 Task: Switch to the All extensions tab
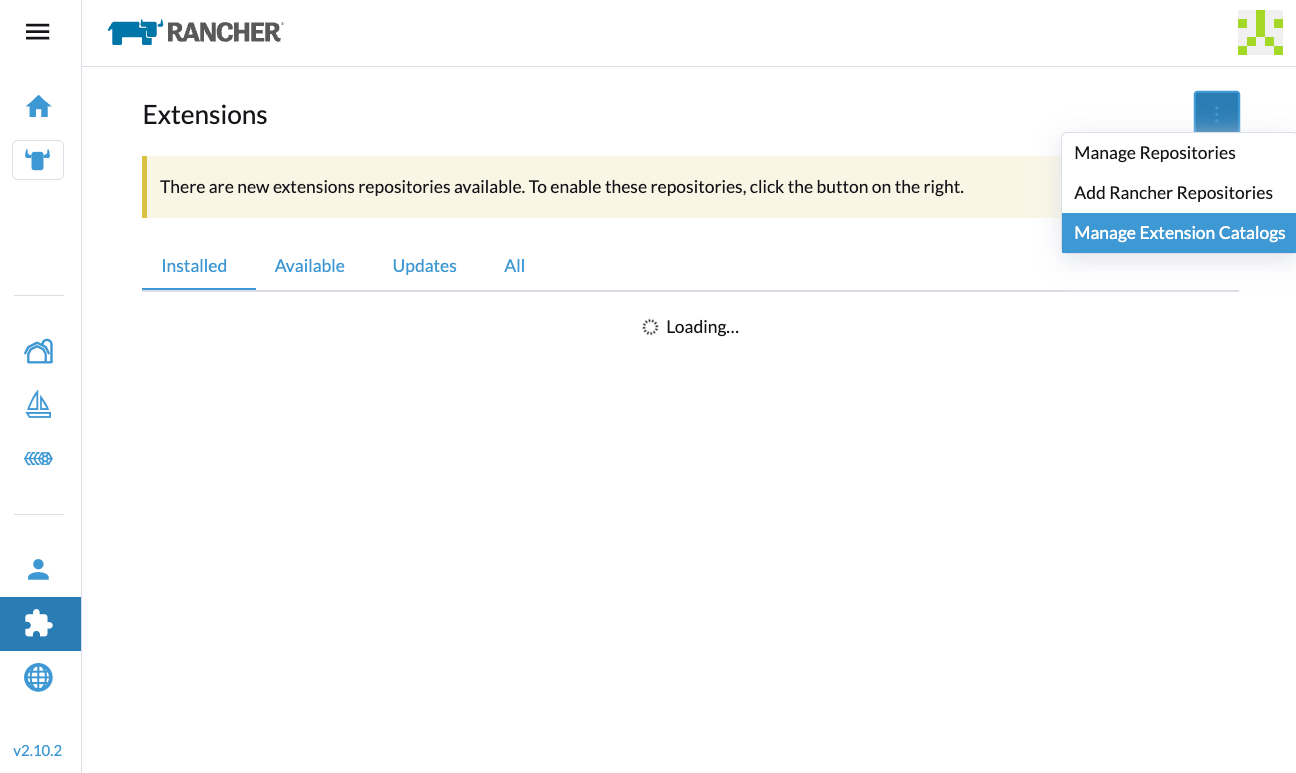[514, 265]
